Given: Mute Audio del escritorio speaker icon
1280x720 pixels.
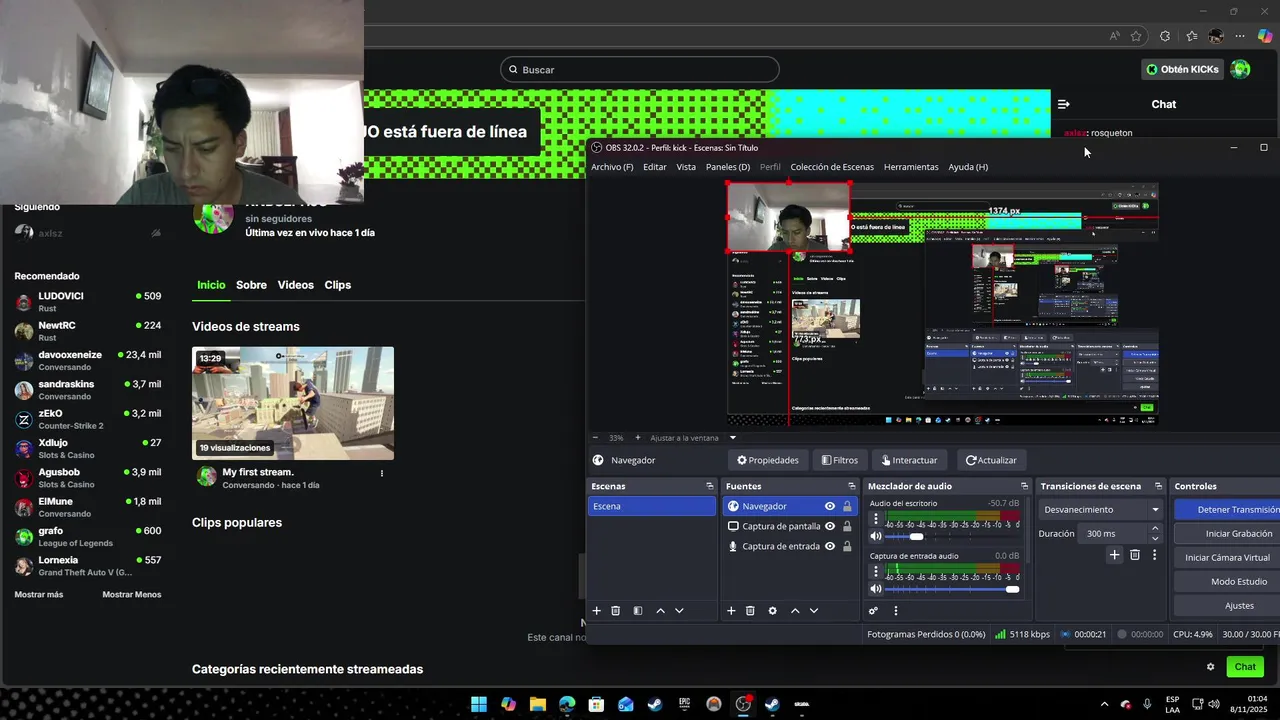Looking at the screenshot, I should [876, 537].
